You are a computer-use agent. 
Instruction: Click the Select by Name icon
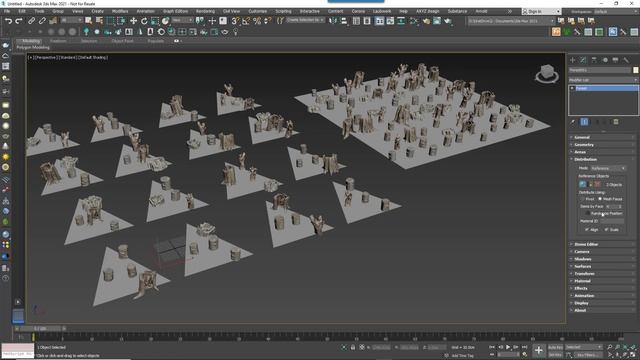point(99,20)
